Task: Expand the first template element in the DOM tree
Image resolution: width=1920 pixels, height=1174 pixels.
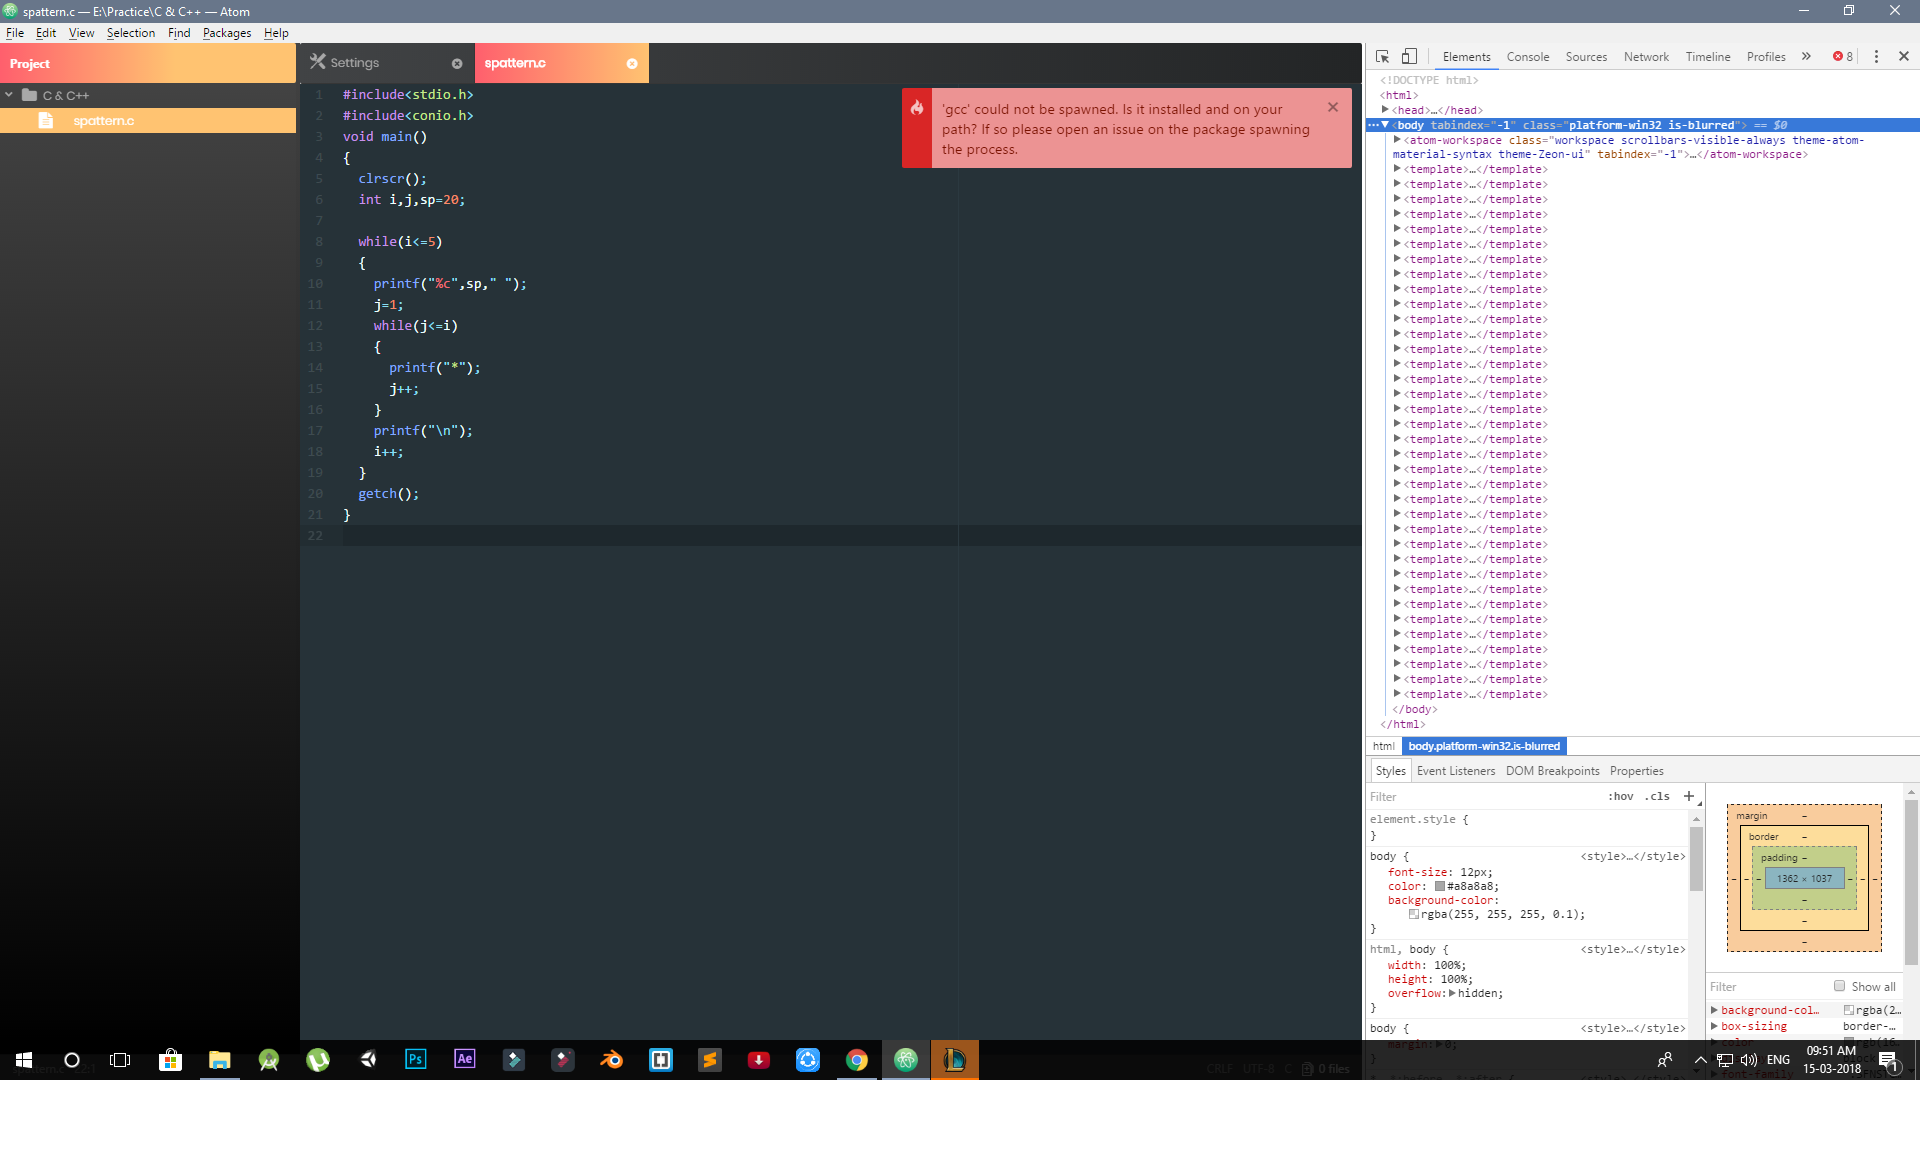Action: click(x=1396, y=169)
